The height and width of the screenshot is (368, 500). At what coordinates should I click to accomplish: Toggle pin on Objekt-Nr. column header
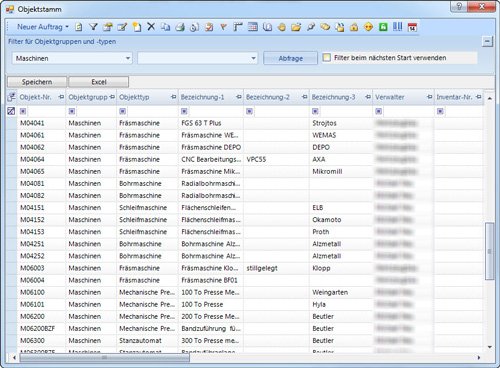click(61, 97)
